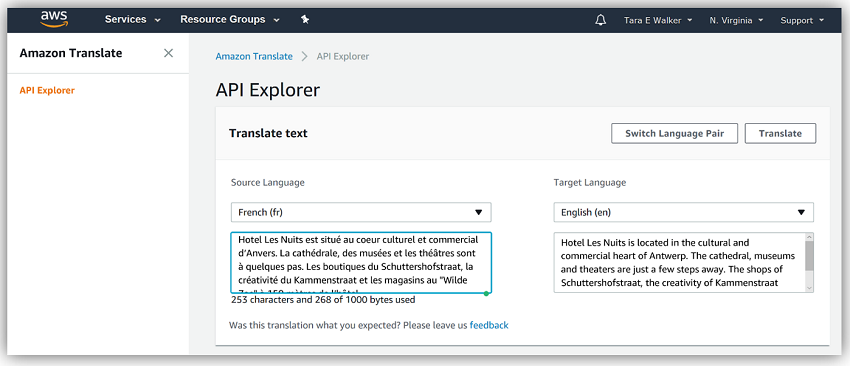
Task: Open the N. Virginia region selector
Action: 736,21
